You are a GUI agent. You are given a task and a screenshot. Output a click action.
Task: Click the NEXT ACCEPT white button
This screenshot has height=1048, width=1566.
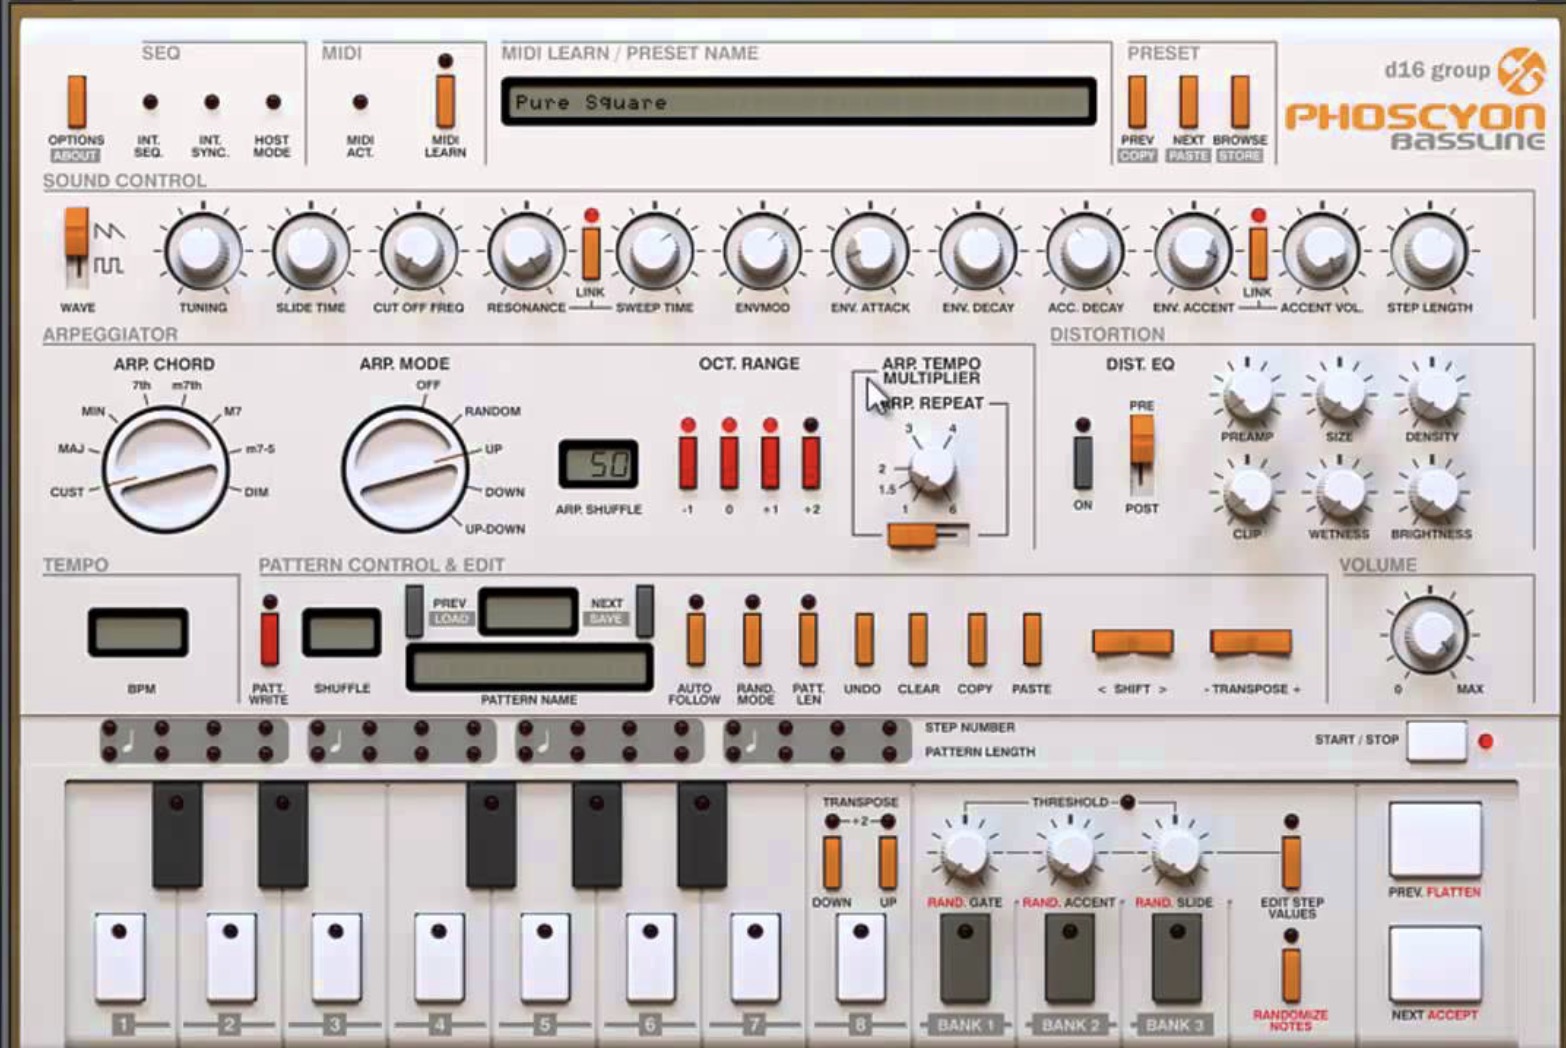coord(1434,963)
